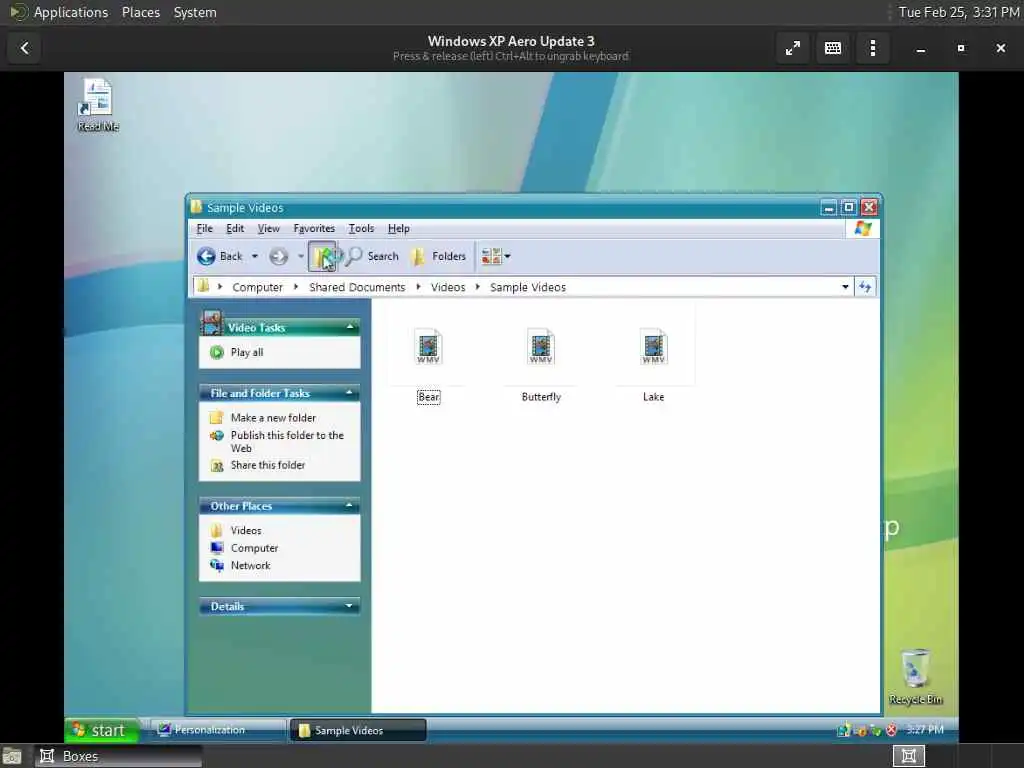This screenshot has width=1024, height=768.
Task: Open the Applications menu in top panel
Action: click(71, 12)
